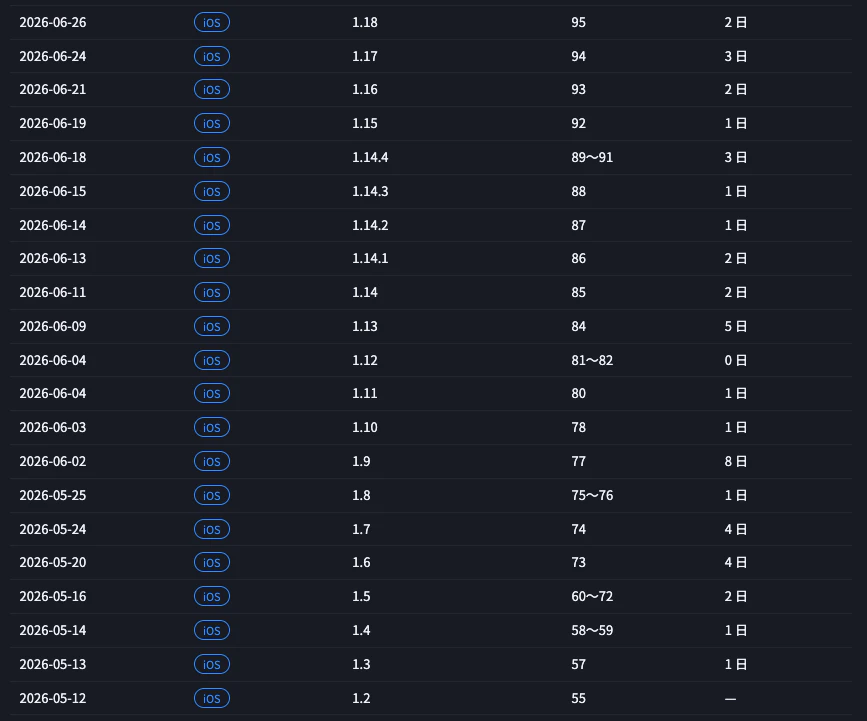Select the iOS tag in the 2026-05-20 row
Image resolution: width=867 pixels, height=721 pixels.
(212, 563)
